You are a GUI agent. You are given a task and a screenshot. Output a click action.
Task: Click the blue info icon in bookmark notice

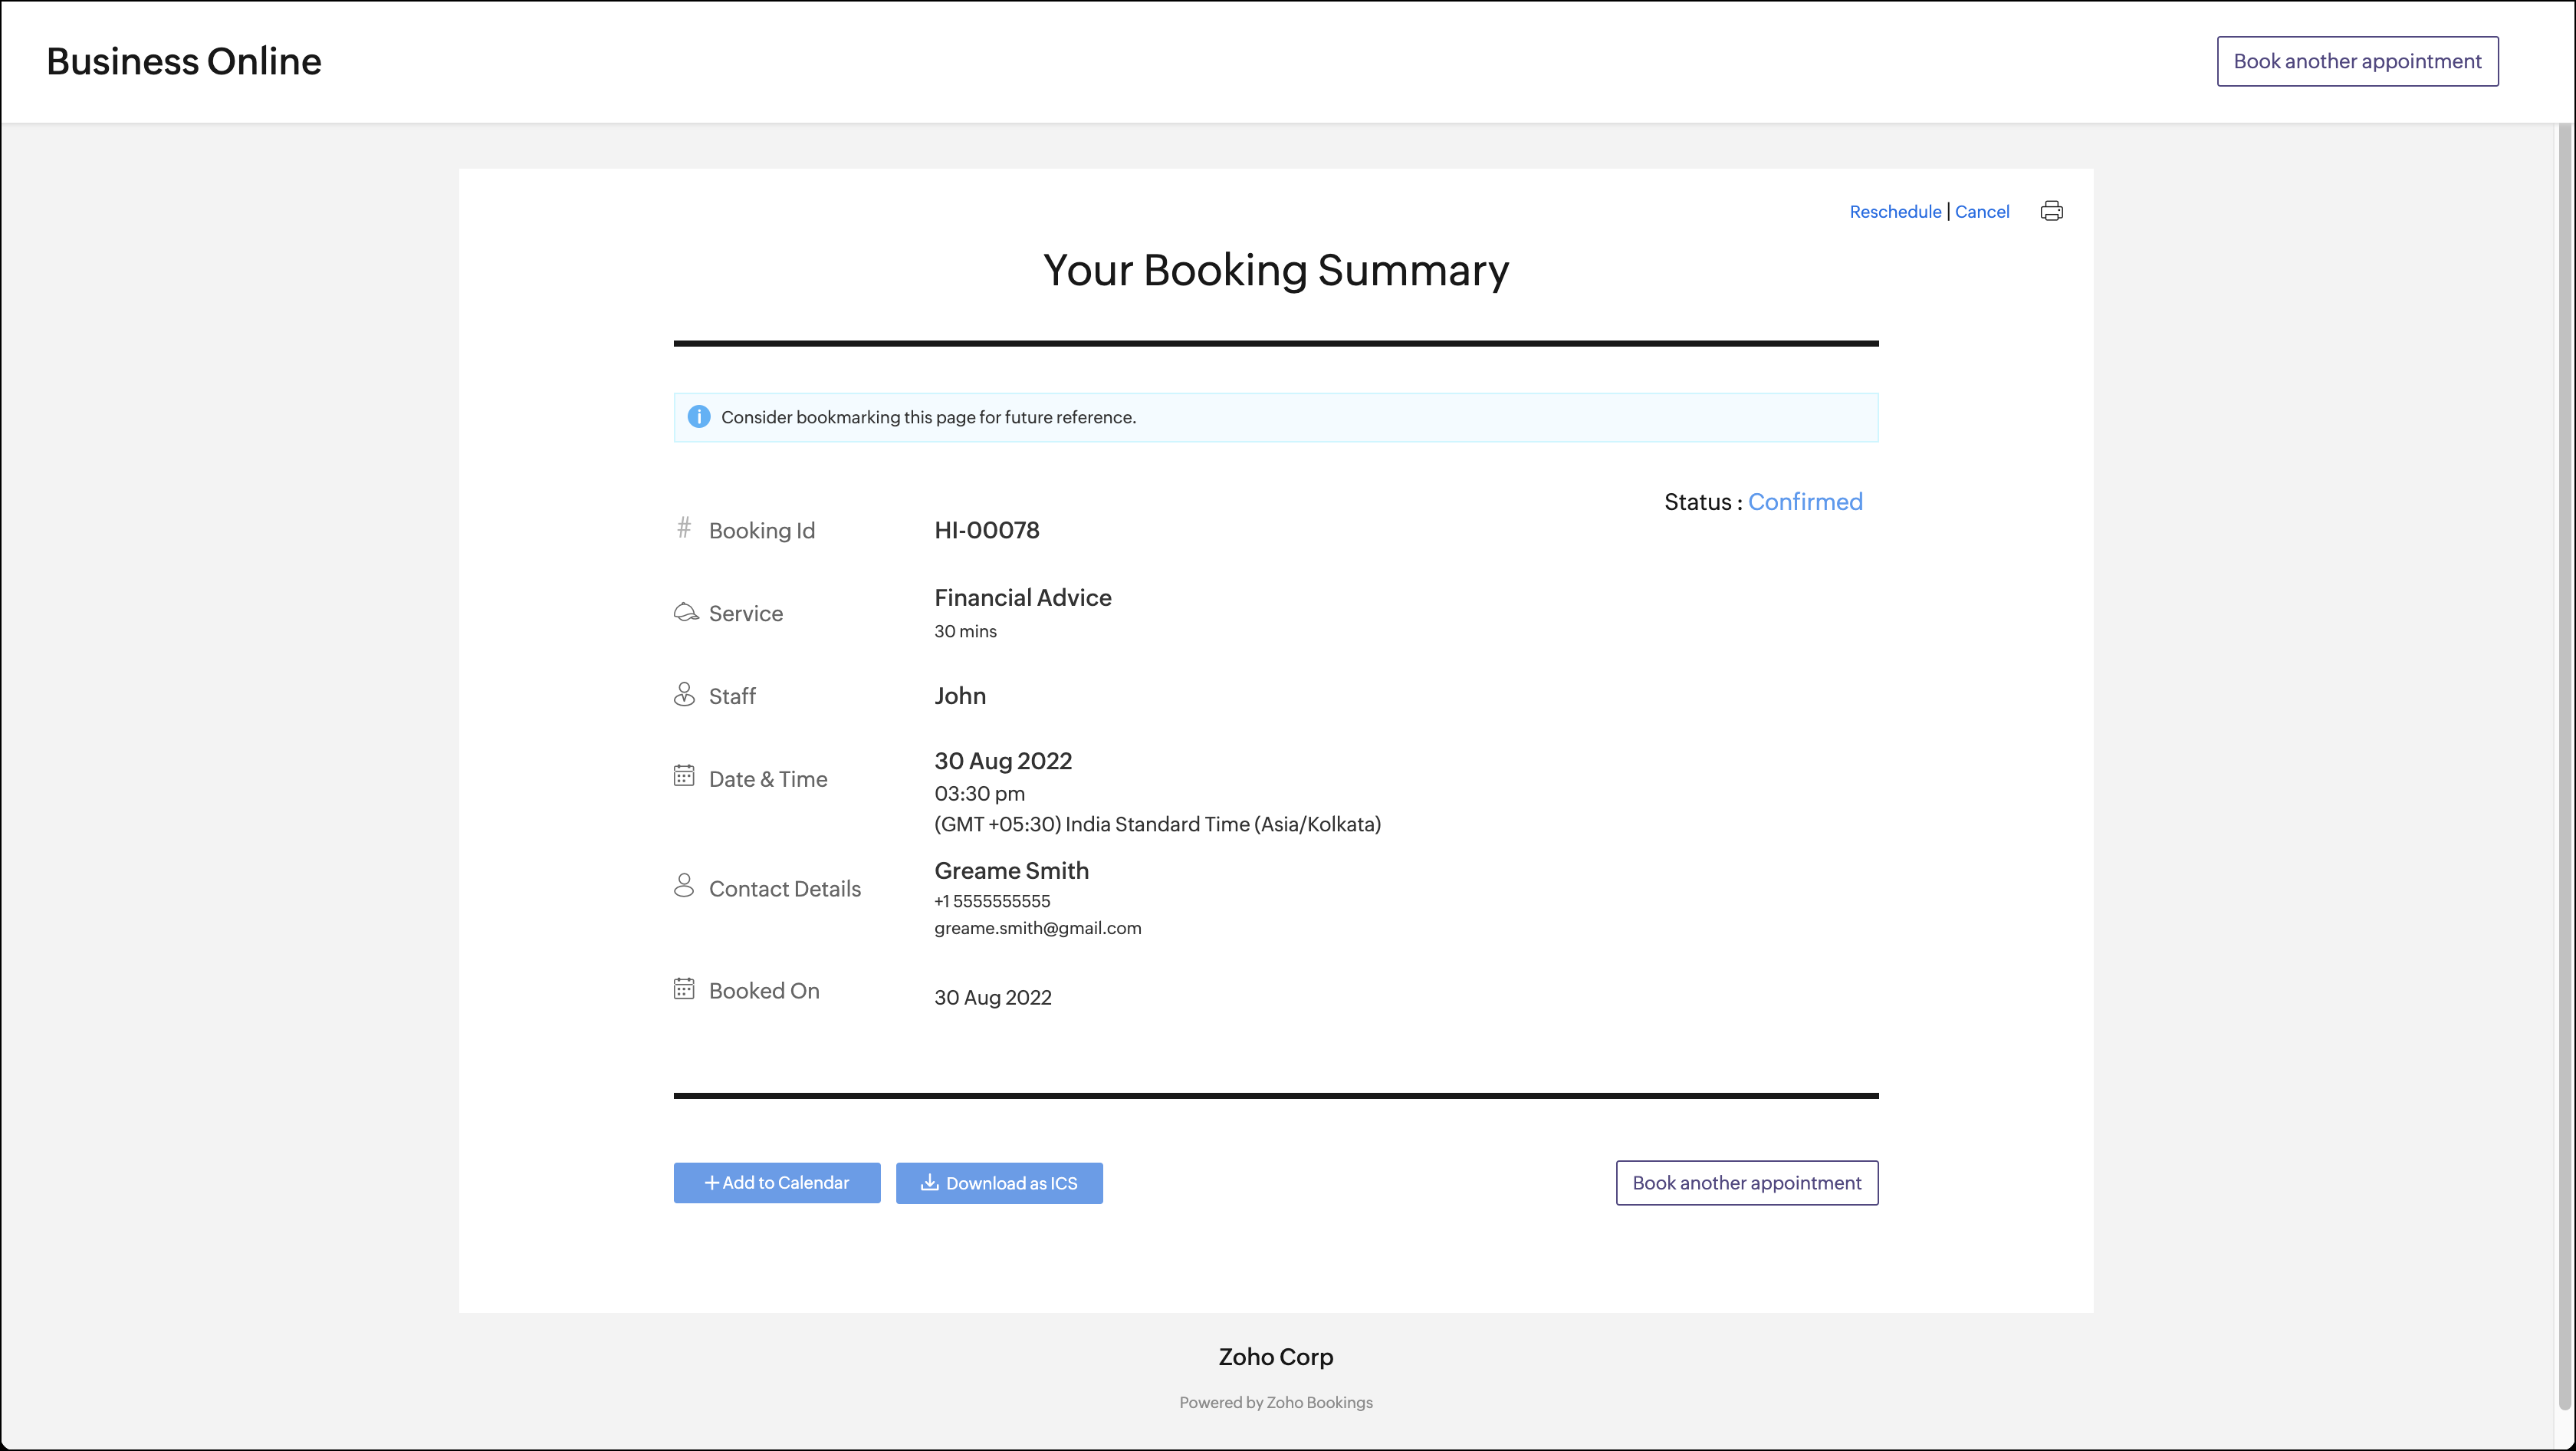[x=699, y=417]
